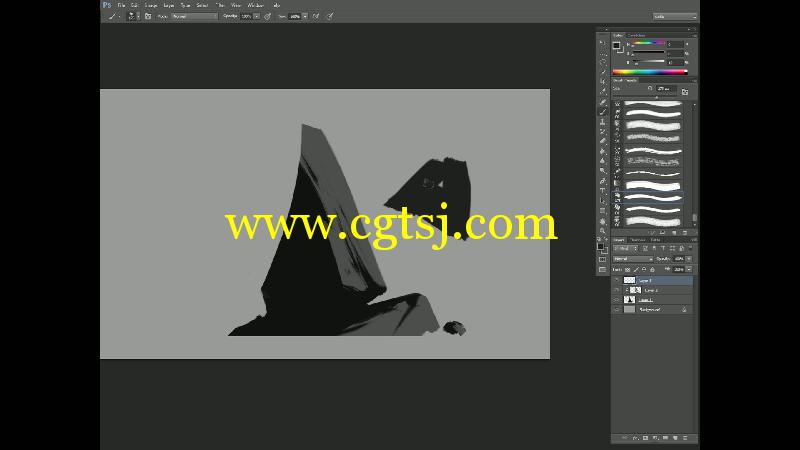
Task: Toggle the Brush panel from options bar
Action: tap(148, 16)
